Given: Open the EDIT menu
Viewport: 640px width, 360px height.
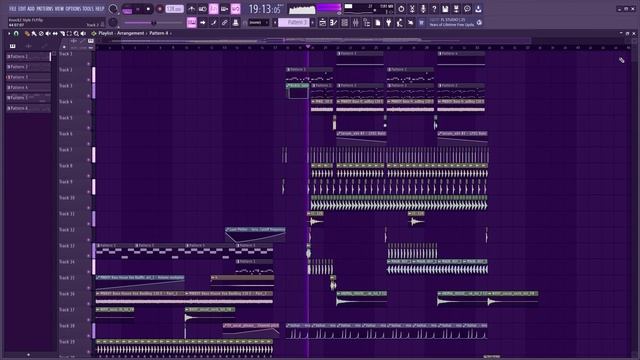Looking at the screenshot, I should [22, 9].
